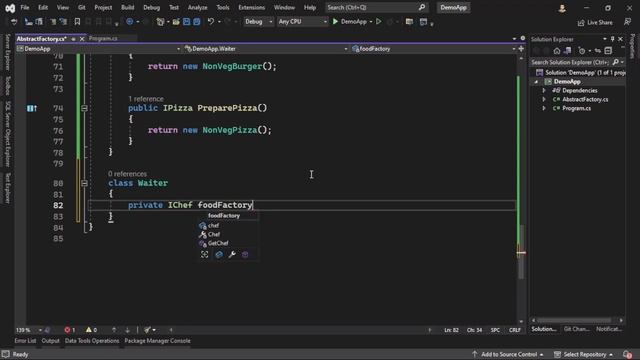This screenshot has width=640, height=360.
Task: Open Live Share from the toolbar
Action: click(x=595, y=22)
